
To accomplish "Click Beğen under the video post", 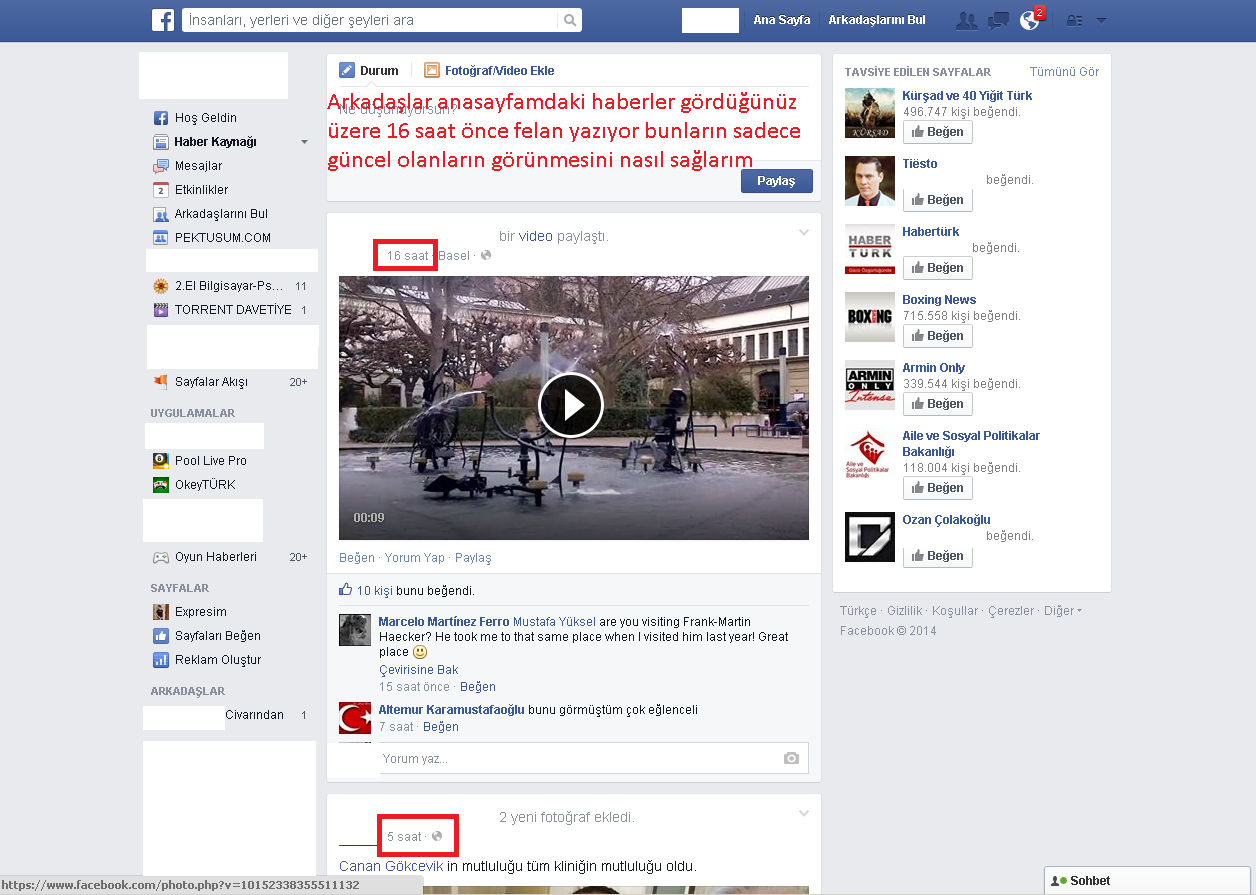I will (x=357, y=558).
